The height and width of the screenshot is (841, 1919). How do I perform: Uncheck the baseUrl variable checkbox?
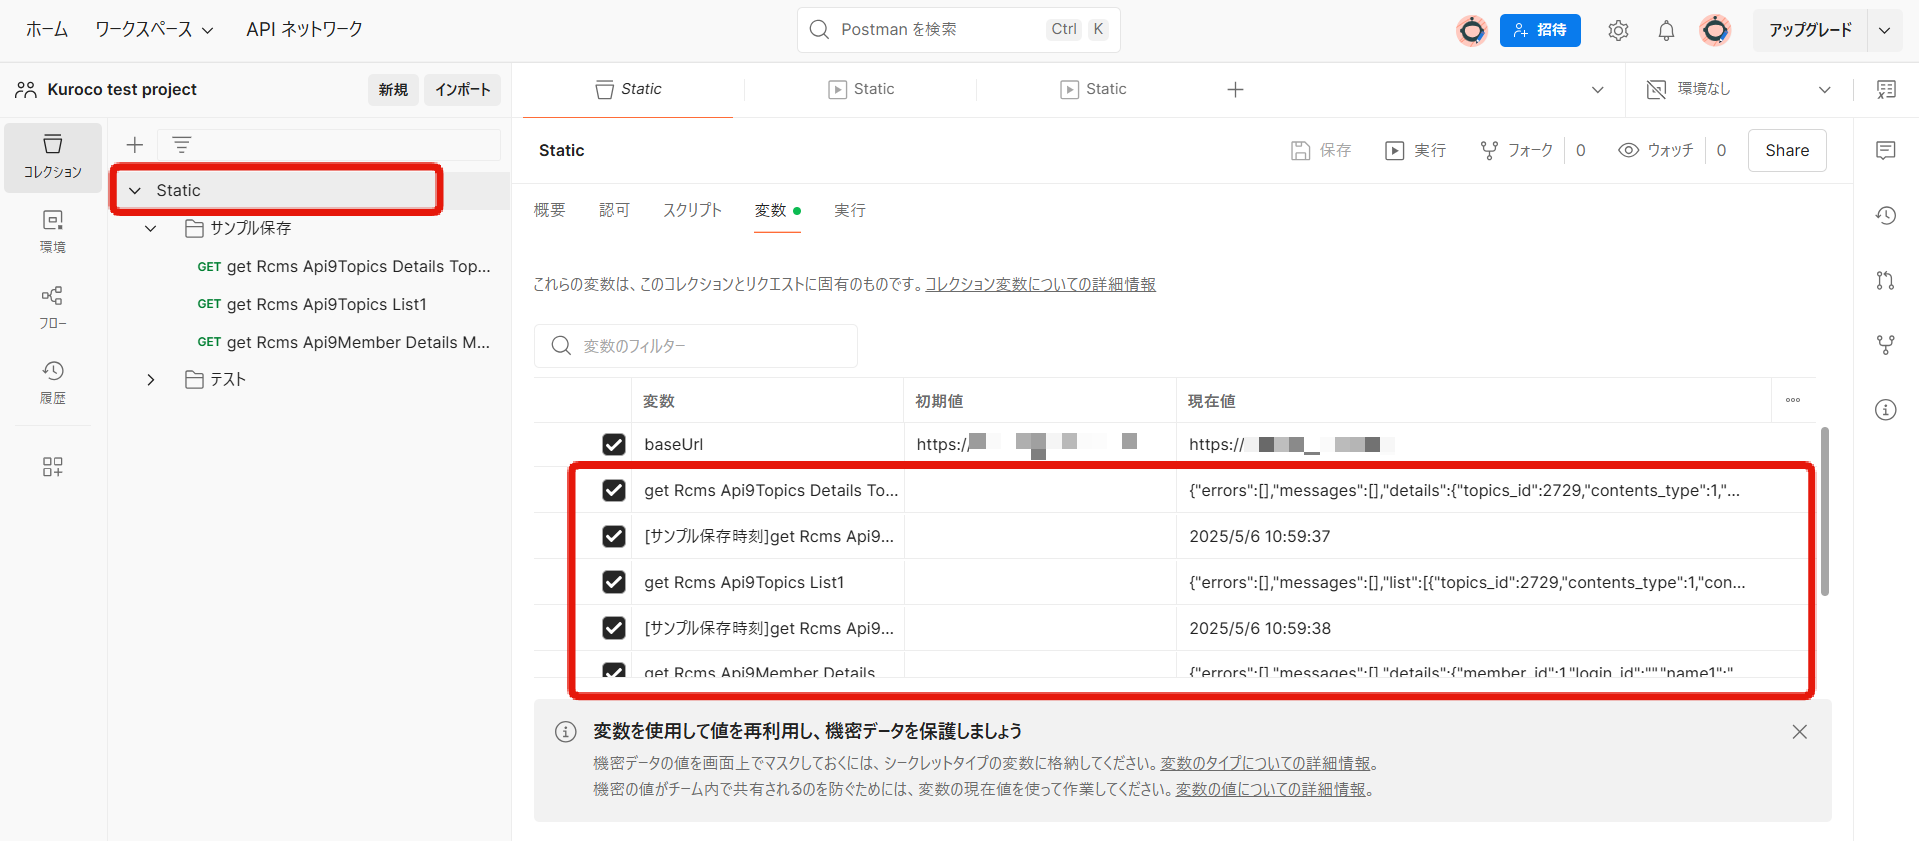614,444
